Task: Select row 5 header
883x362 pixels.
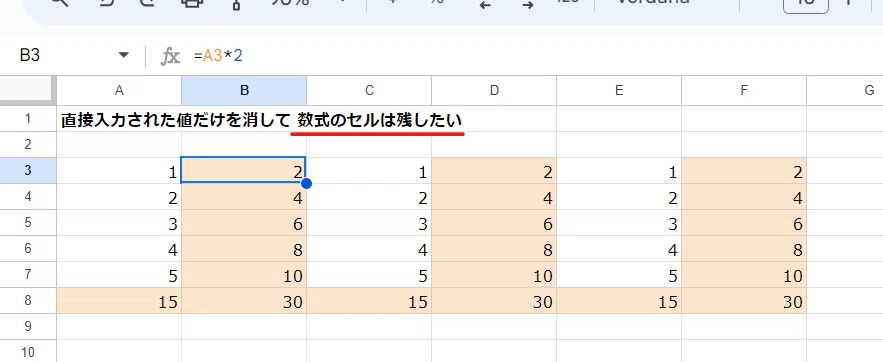Action: click(x=28, y=222)
